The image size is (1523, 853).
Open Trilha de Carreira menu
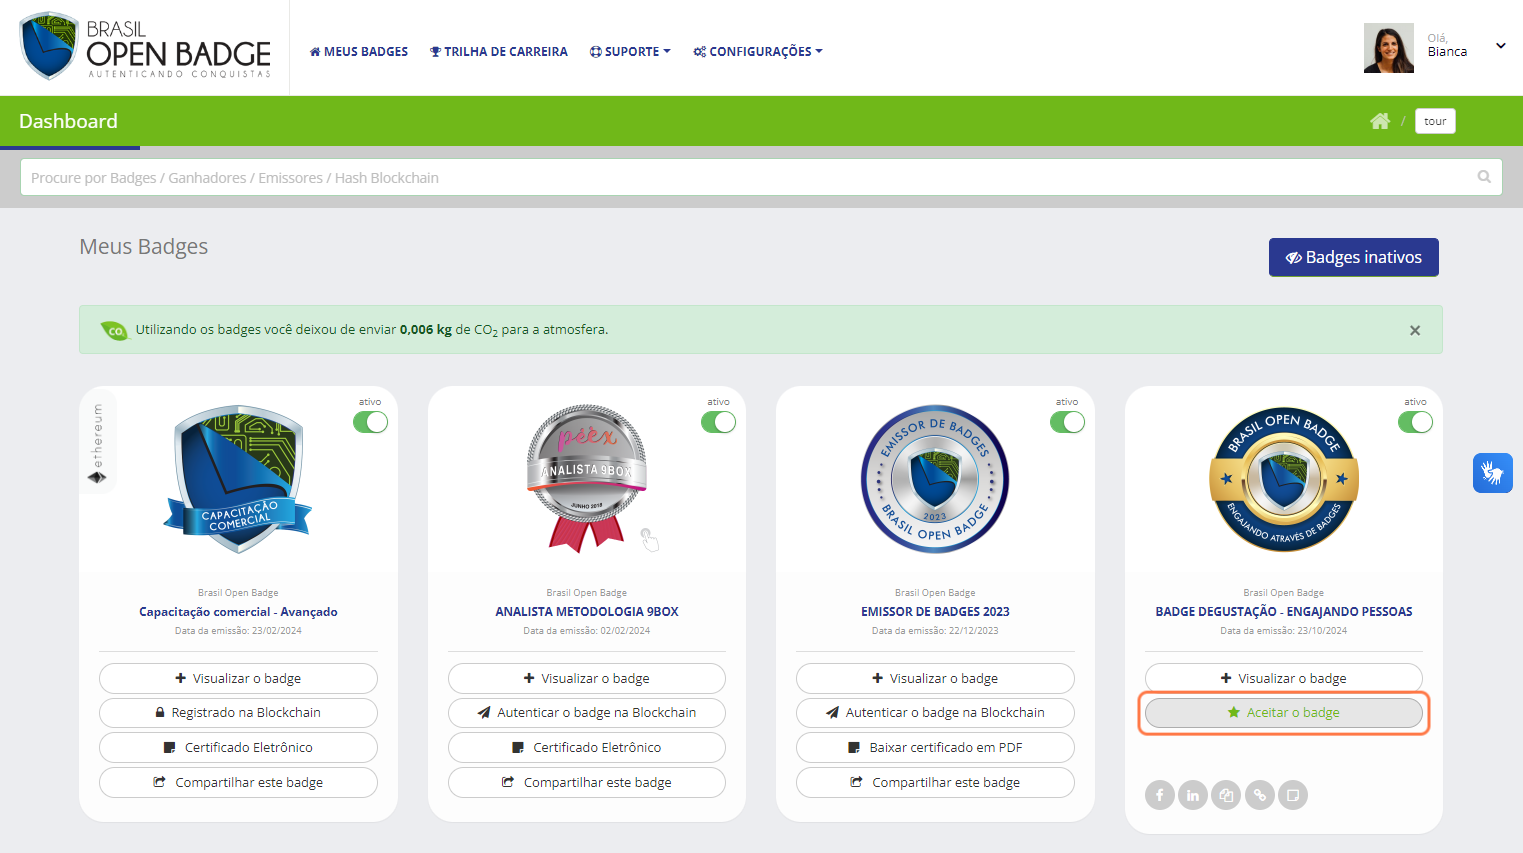[x=499, y=51]
